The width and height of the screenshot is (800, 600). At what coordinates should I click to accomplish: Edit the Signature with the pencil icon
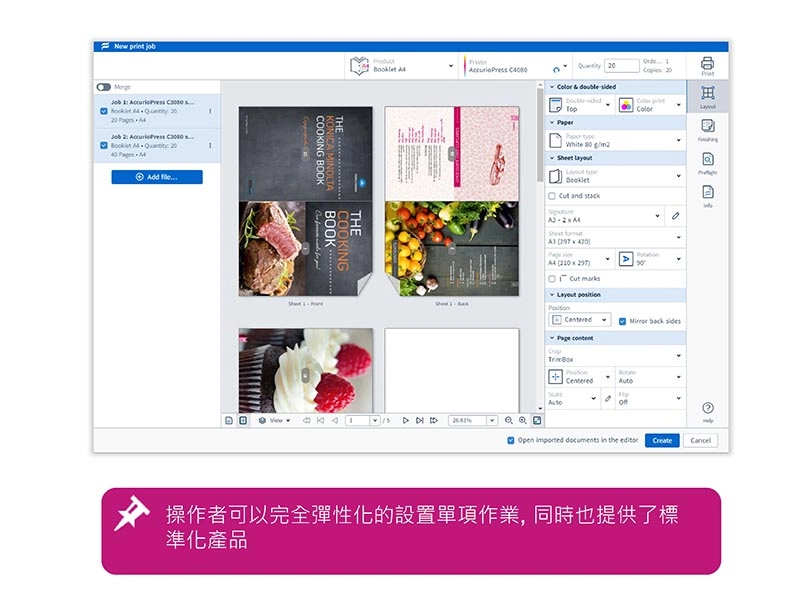(x=675, y=216)
